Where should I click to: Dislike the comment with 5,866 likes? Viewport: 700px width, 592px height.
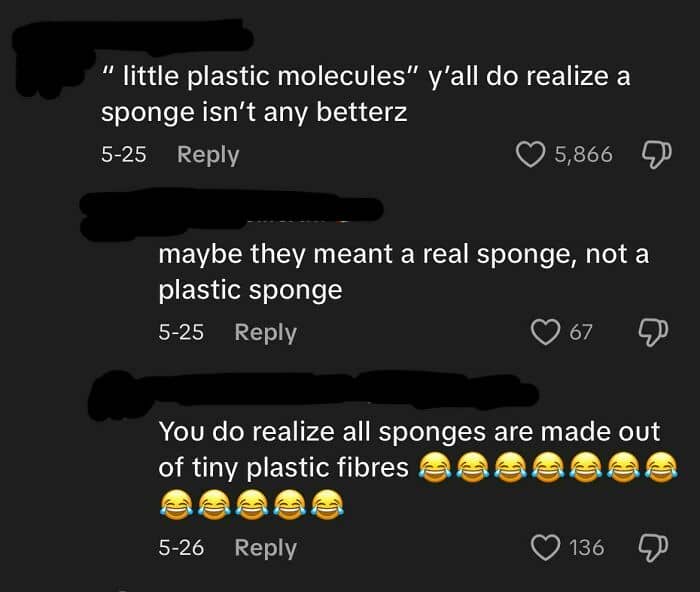[x=655, y=155]
